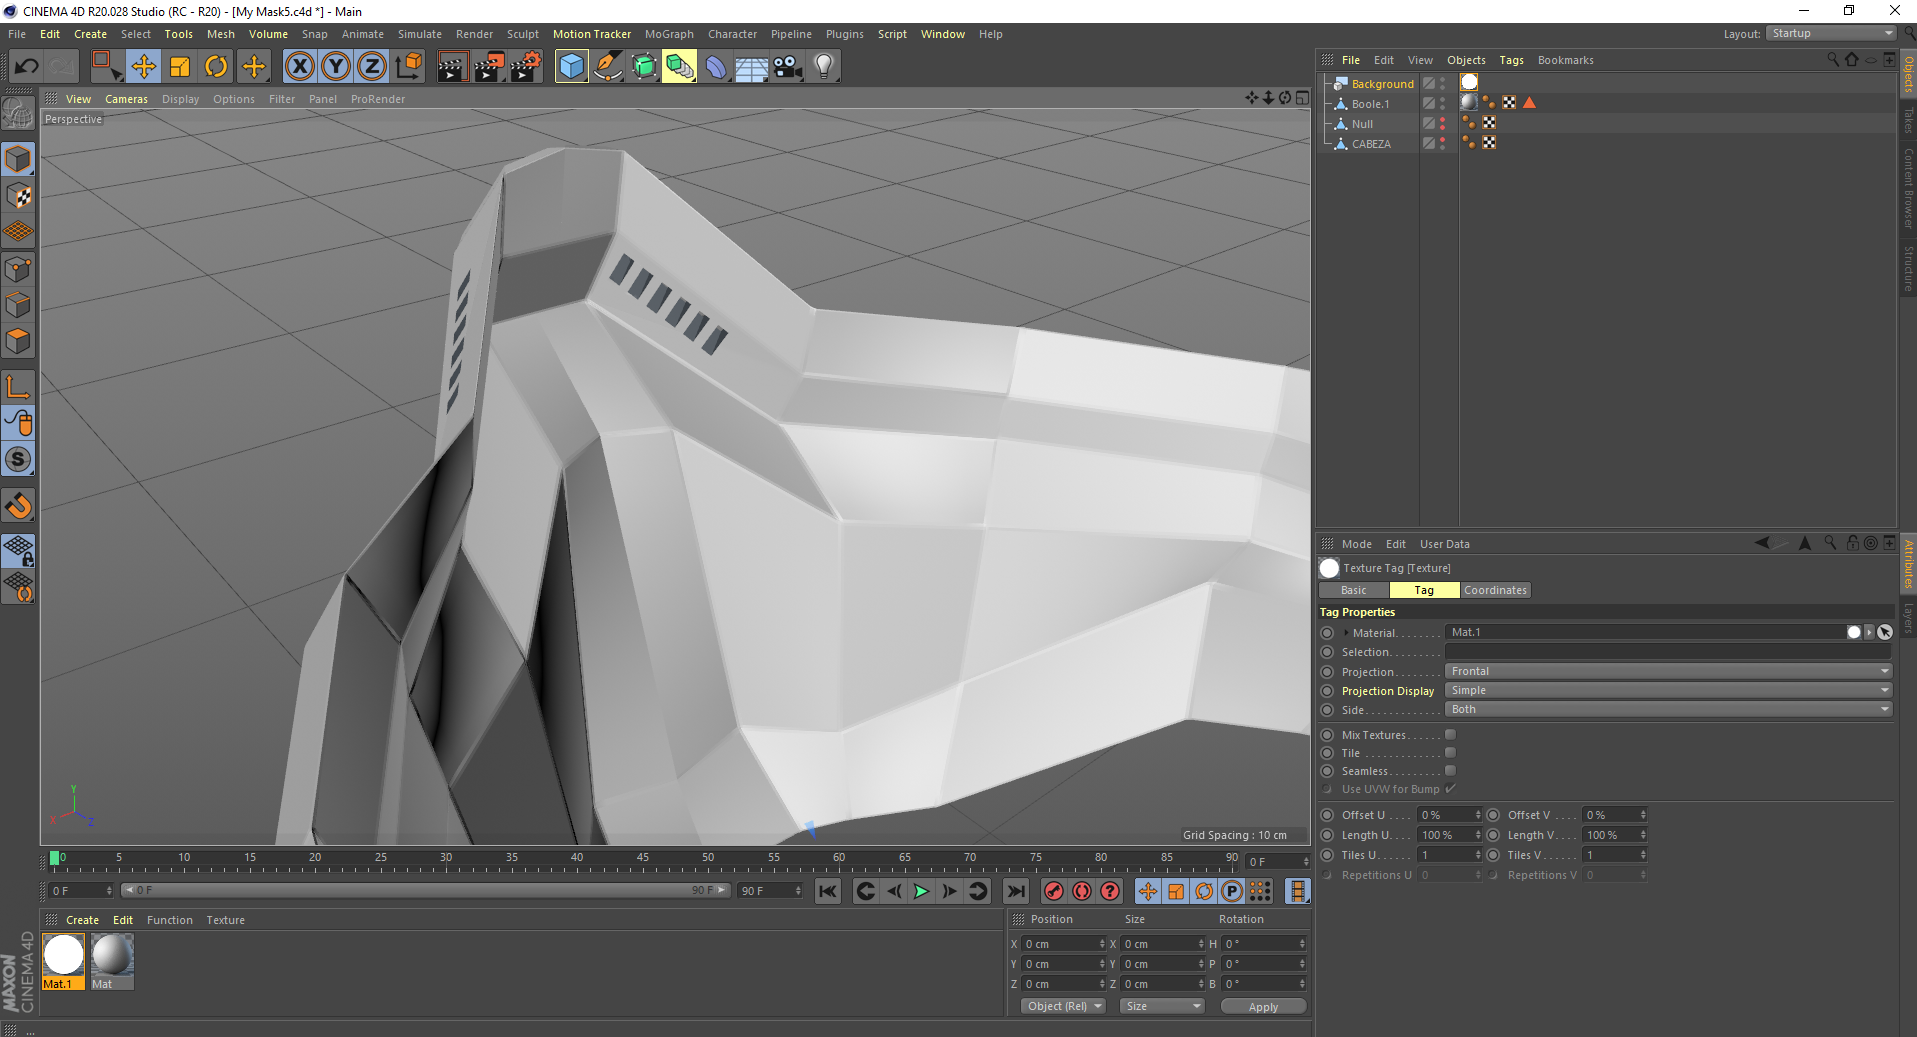This screenshot has height=1037, width=1917.
Task: Select the Move tool
Action: [143, 67]
